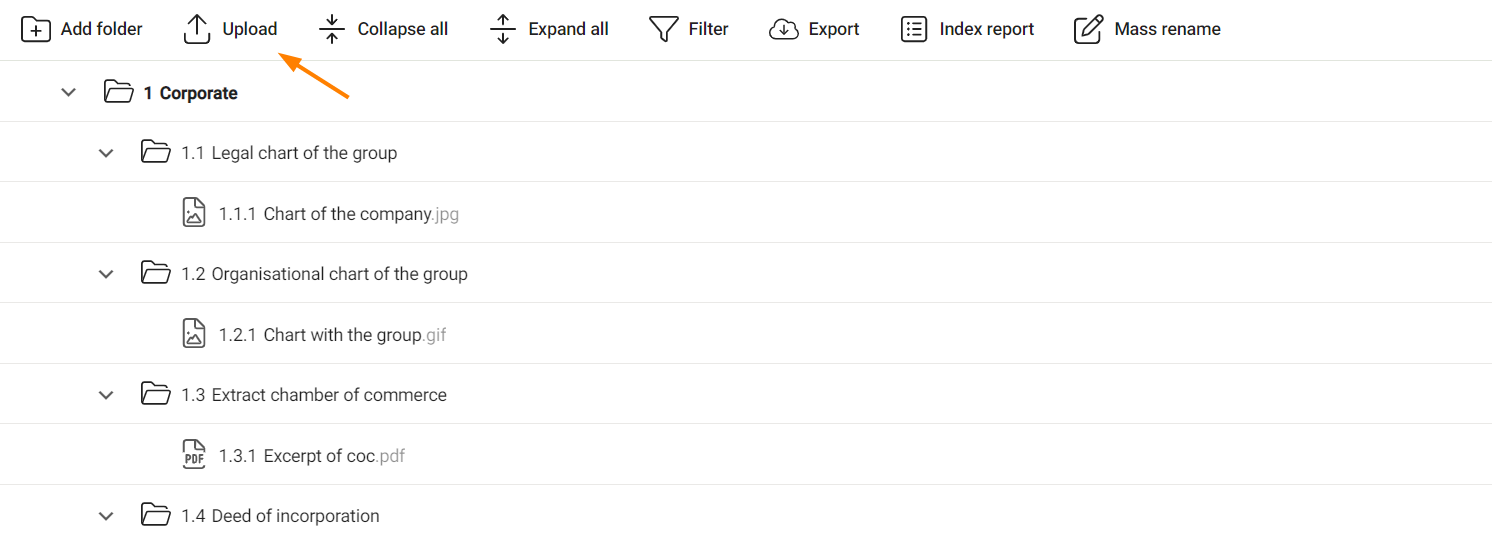The height and width of the screenshot is (544, 1492).
Task: Click the Add folder icon
Action: click(x=36, y=30)
